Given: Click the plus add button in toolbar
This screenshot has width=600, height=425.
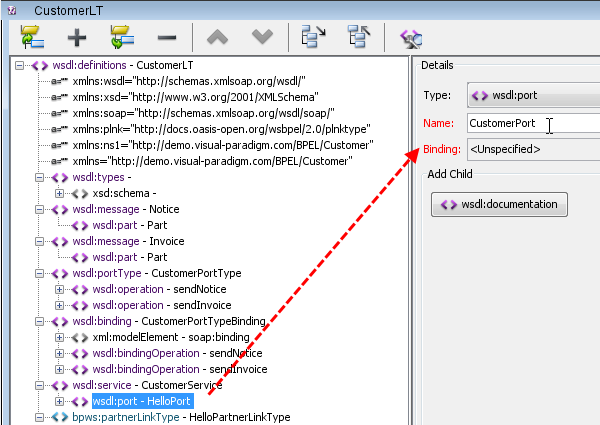Looking at the screenshot, I should point(77,37).
